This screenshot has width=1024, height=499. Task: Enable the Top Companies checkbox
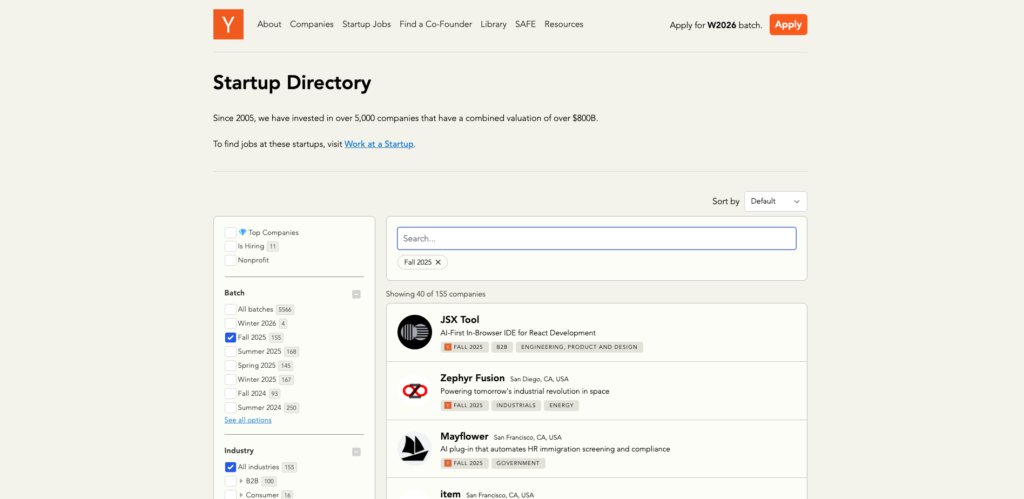click(x=231, y=232)
